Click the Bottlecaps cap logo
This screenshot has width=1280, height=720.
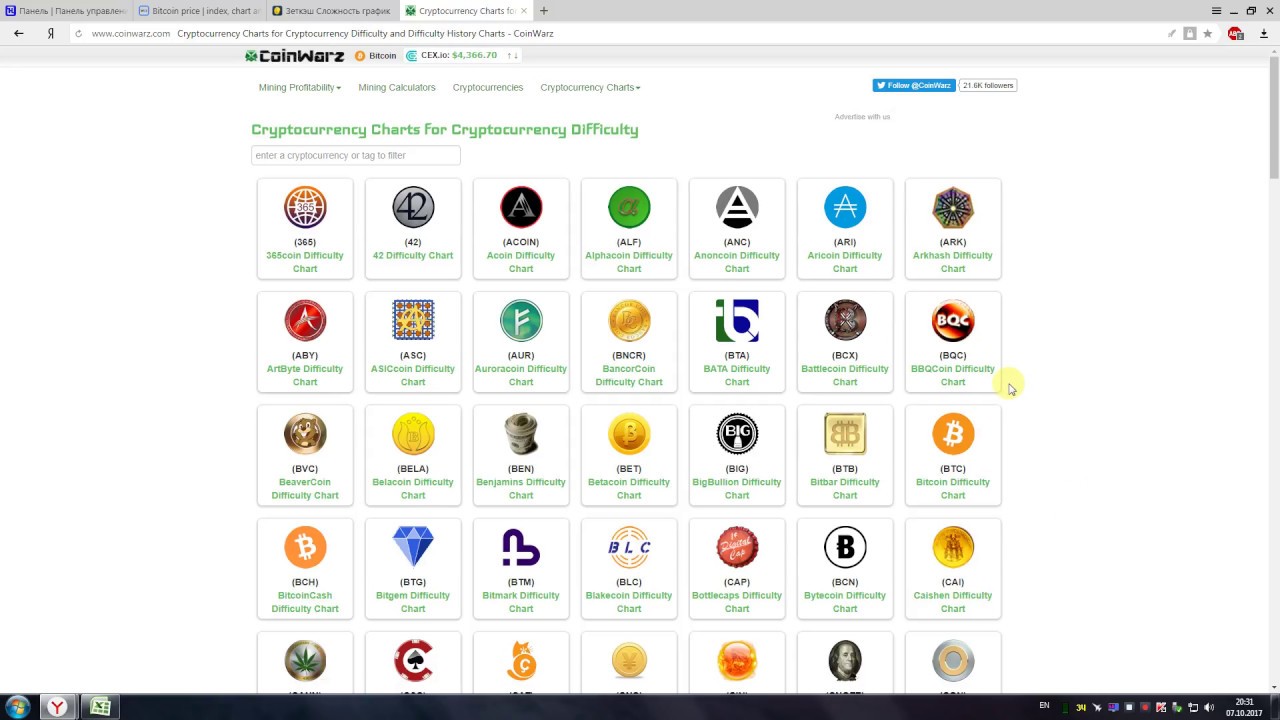(737, 547)
